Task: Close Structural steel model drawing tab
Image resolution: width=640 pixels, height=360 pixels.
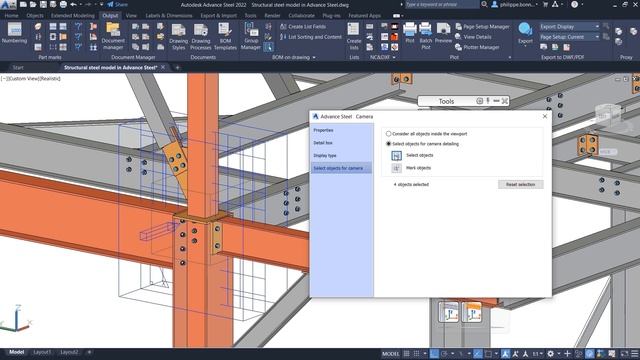Action: 163,67
